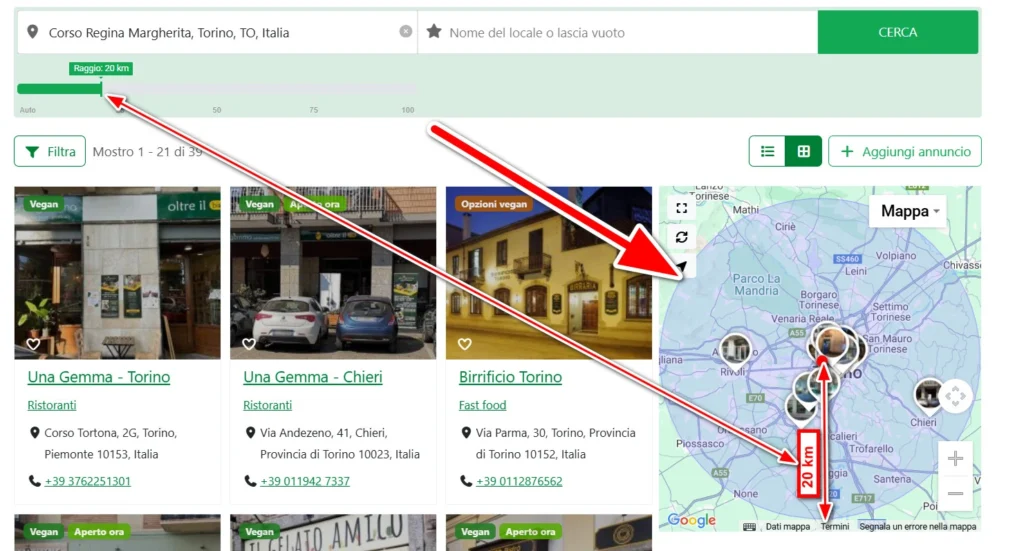This screenshot has height=551, width=1024.
Task: Select Fast food category link
Action: coord(482,405)
